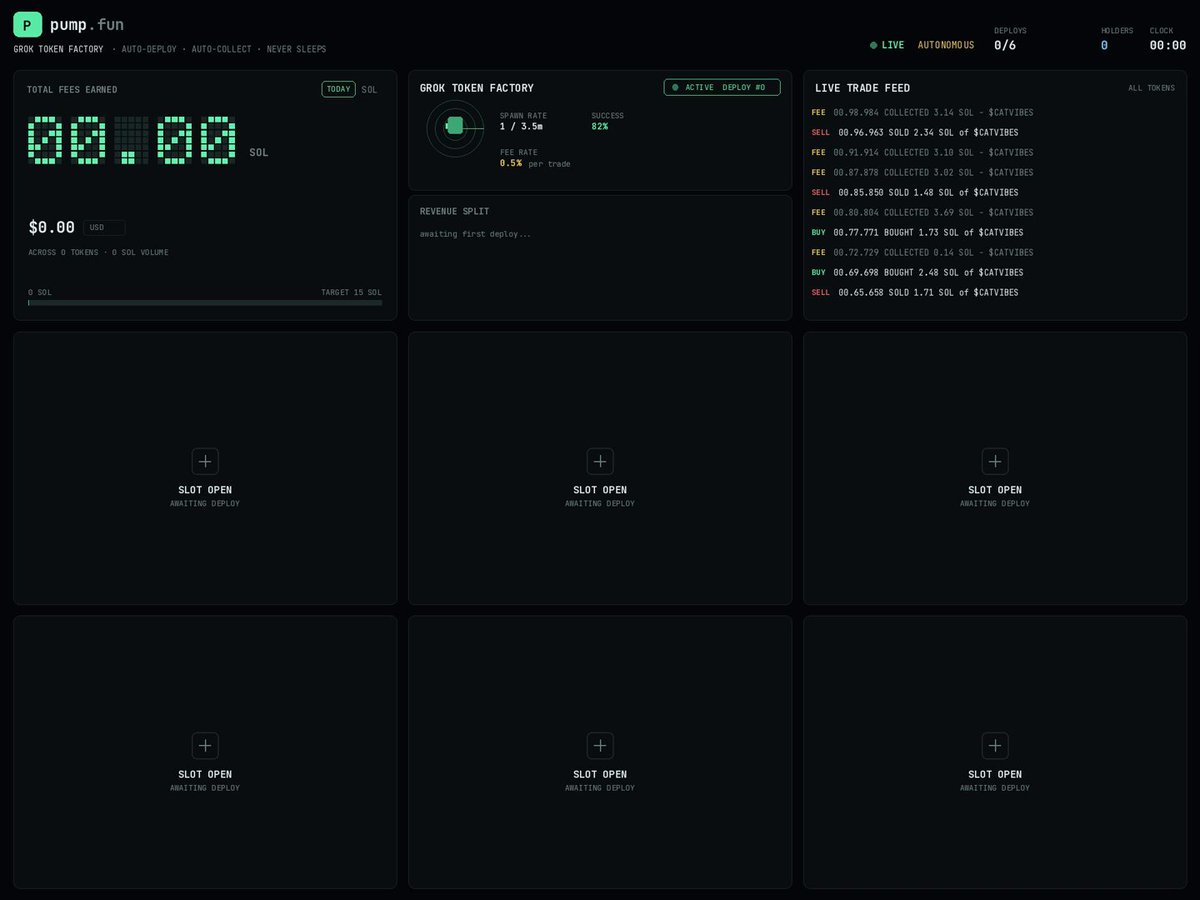
Task: Click the "REVENUE SPLIT" panel heading
Action: point(455,212)
